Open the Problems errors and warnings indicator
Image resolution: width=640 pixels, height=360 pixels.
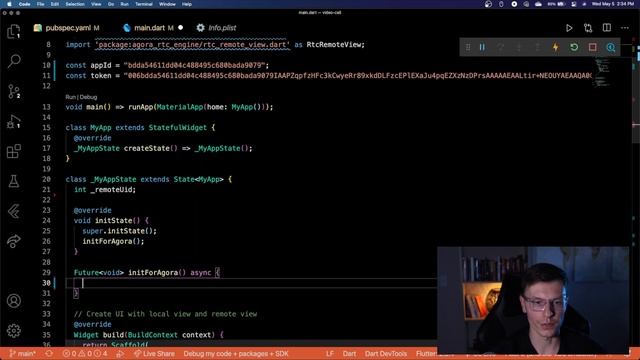pos(85,353)
